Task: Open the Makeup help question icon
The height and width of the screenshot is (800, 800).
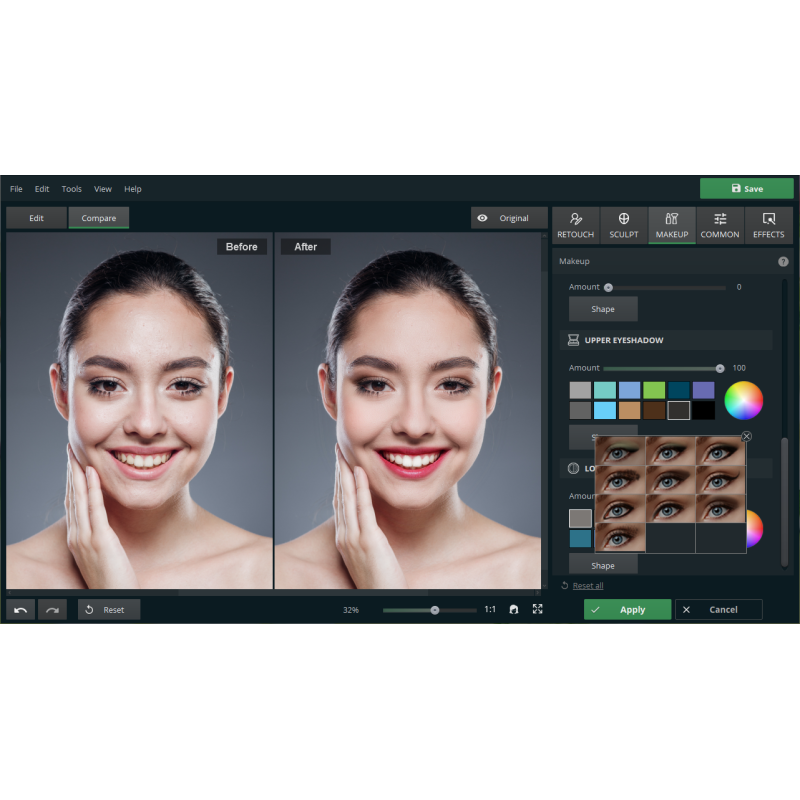Action: click(783, 261)
